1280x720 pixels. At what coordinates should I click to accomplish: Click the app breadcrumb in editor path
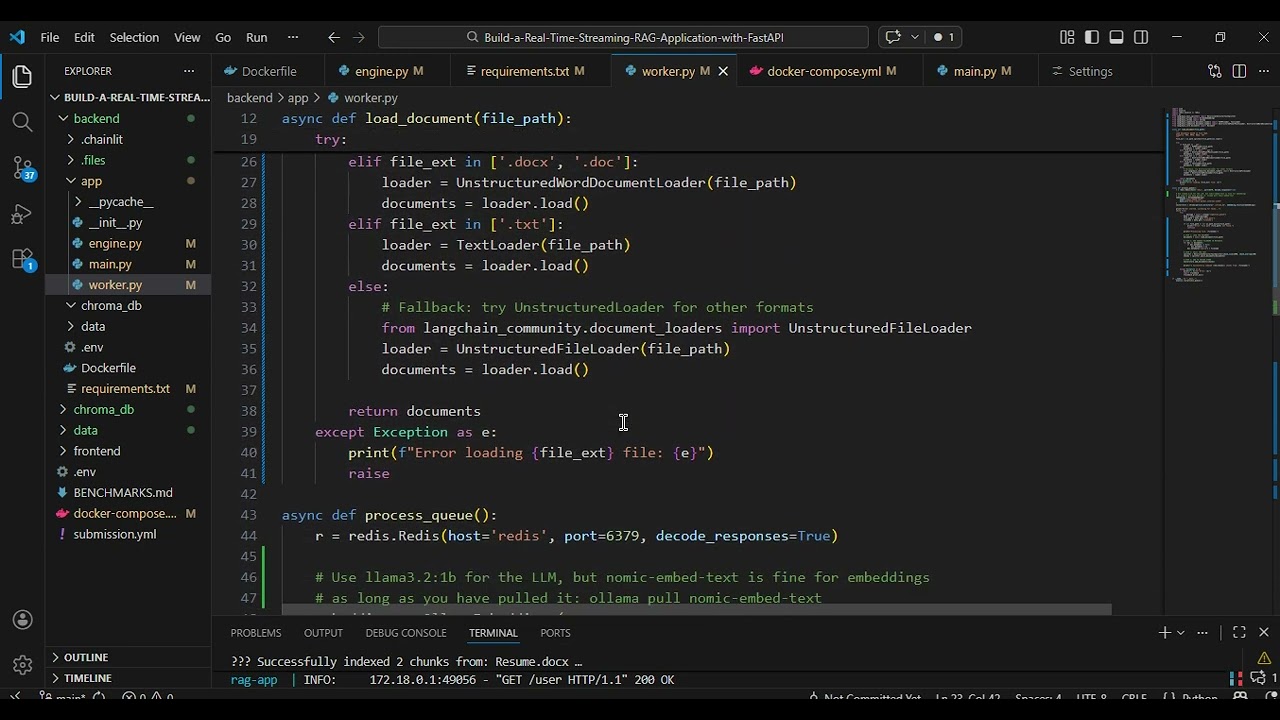tap(298, 98)
